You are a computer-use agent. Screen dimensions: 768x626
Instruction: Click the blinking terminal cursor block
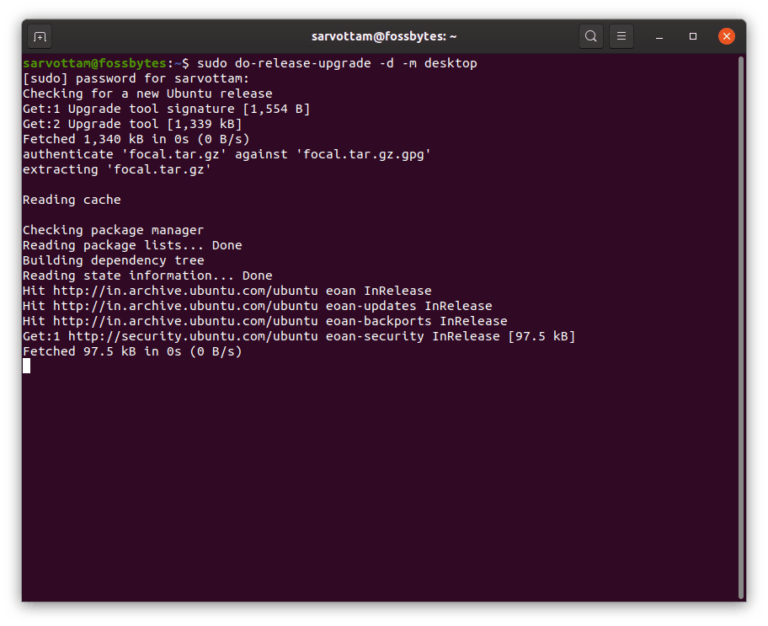point(26,366)
